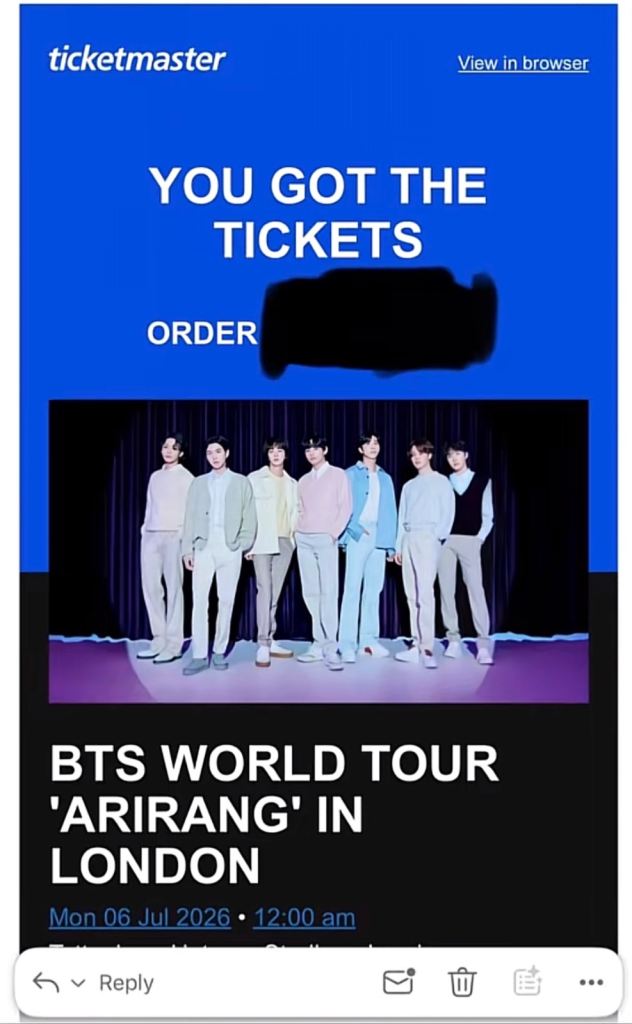The width and height of the screenshot is (632, 1024).
Task: Open the three-dot more options menu
Action: [591, 982]
